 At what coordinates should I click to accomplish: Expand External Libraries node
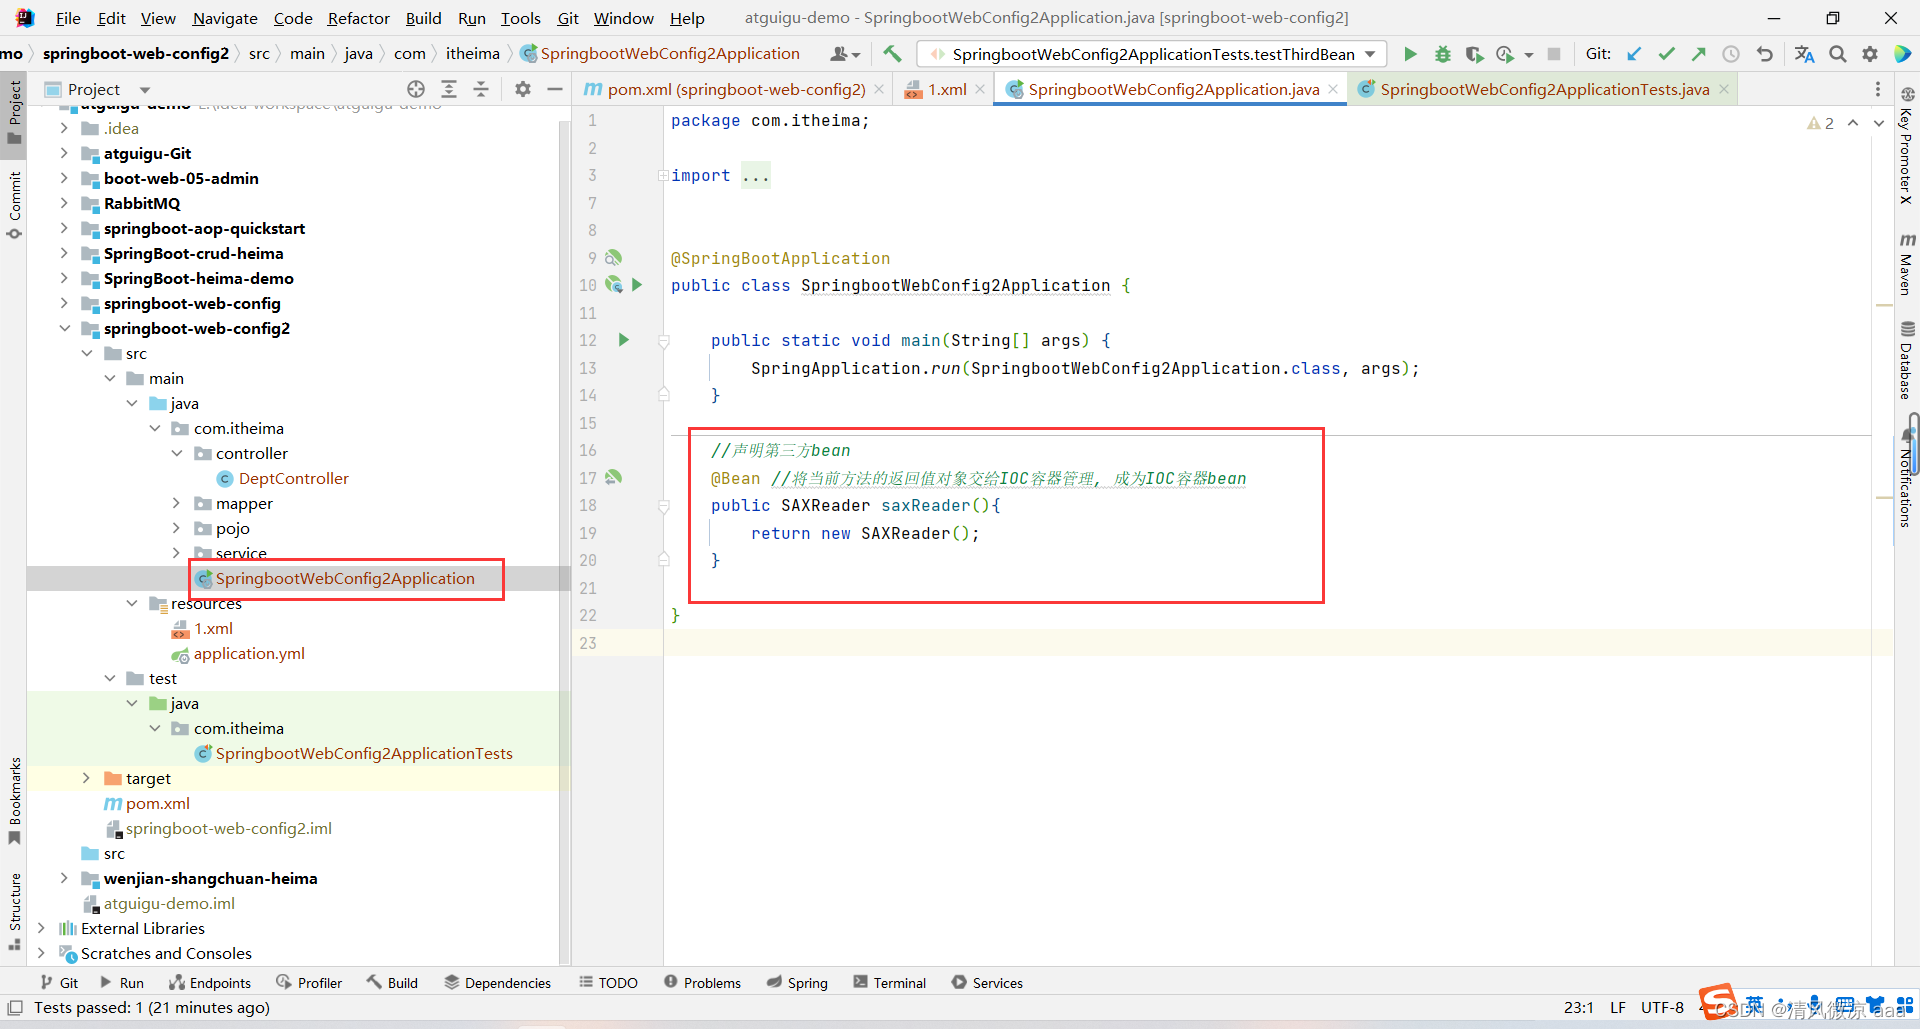click(x=41, y=928)
